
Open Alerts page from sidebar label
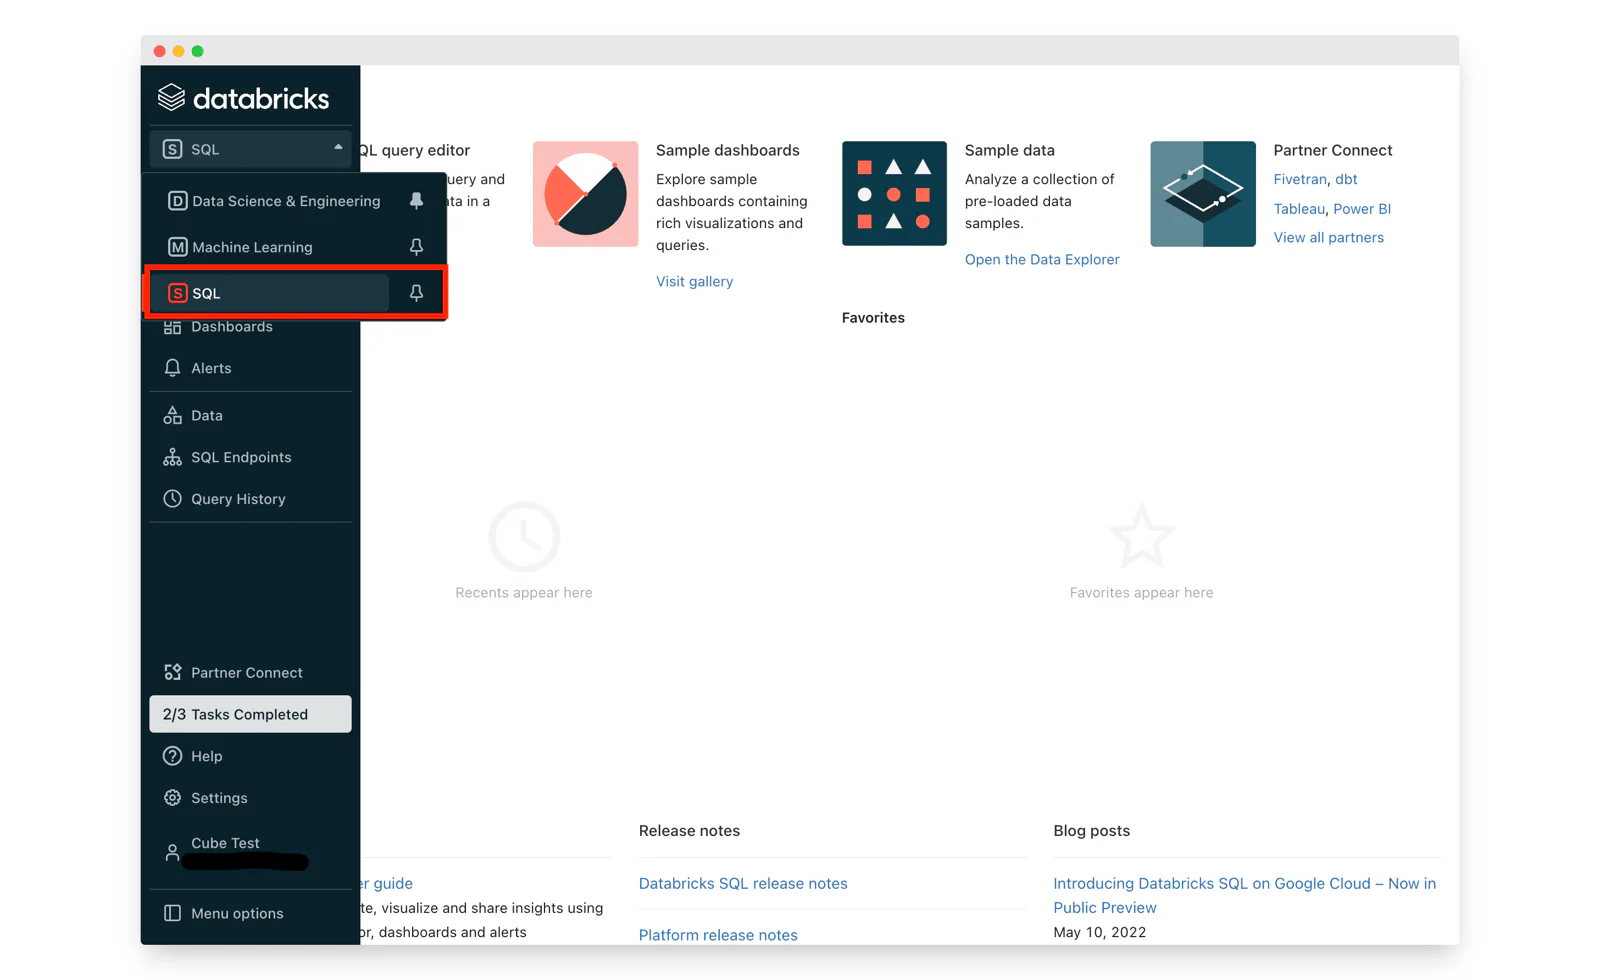pos(211,368)
